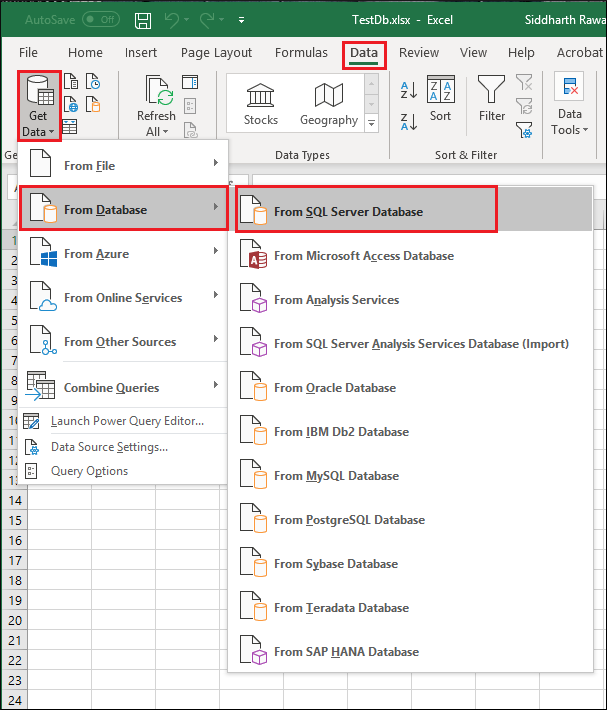Choose the Stocks data type
Image resolution: width=607 pixels, height=710 pixels.
[261, 105]
